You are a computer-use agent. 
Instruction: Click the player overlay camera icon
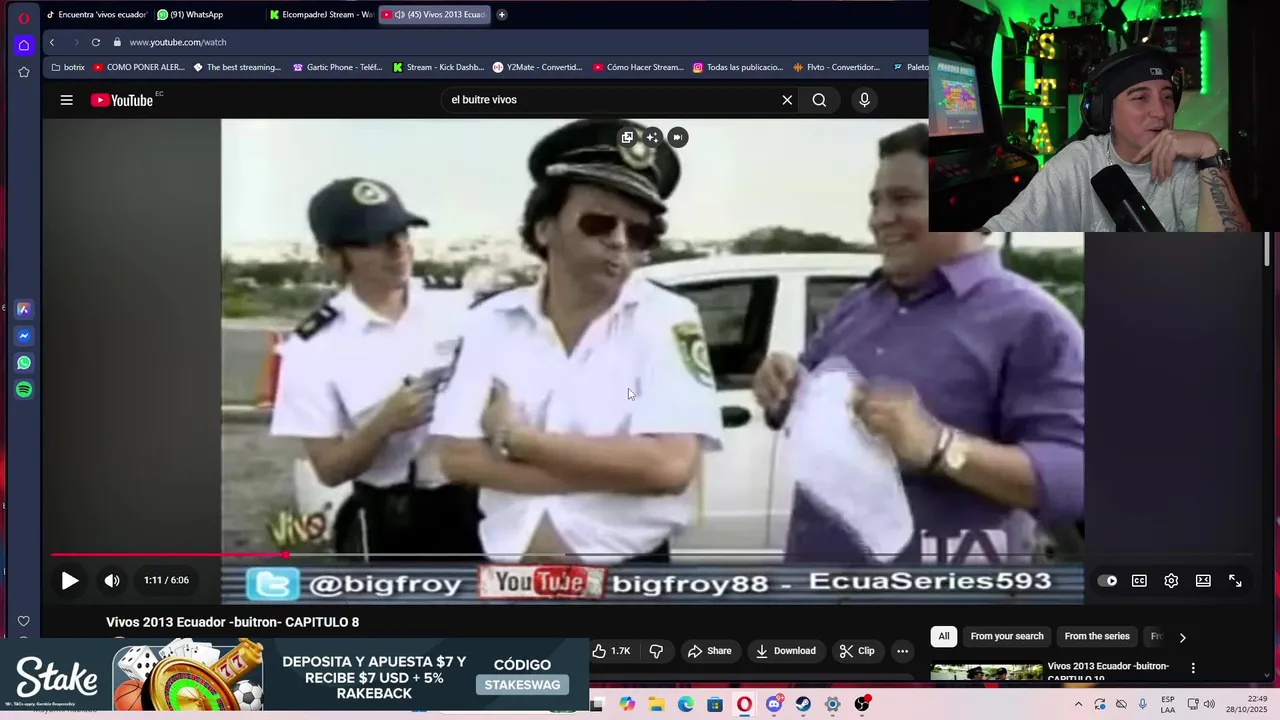point(678,137)
